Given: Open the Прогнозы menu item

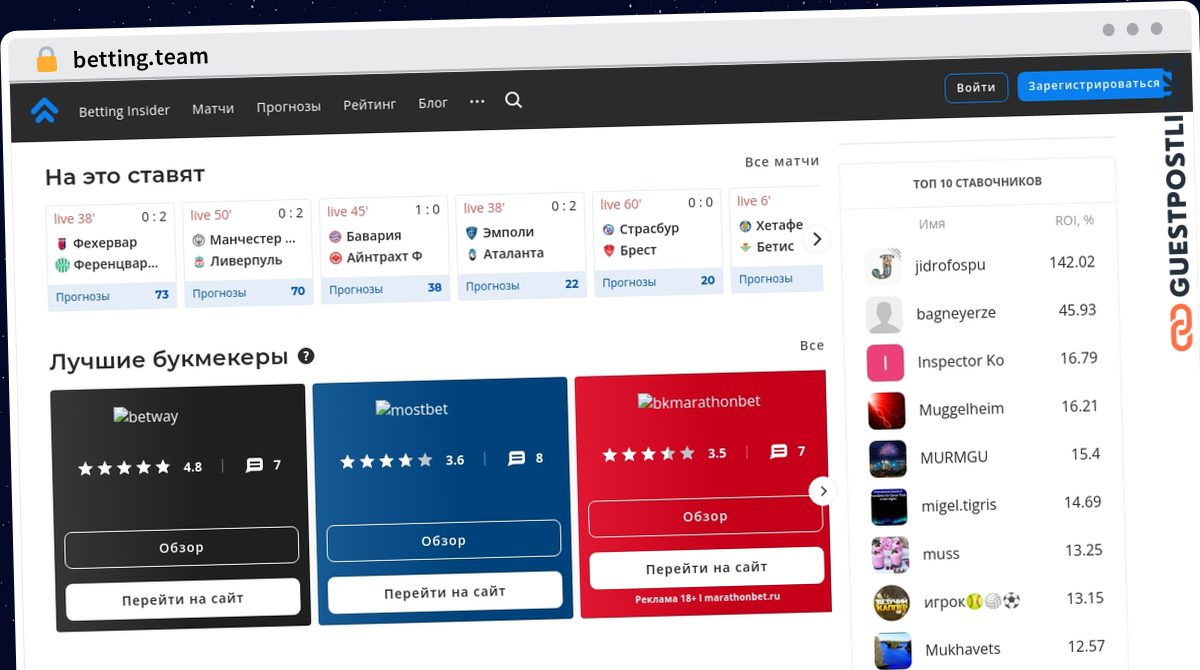Looking at the screenshot, I should [289, 106].
